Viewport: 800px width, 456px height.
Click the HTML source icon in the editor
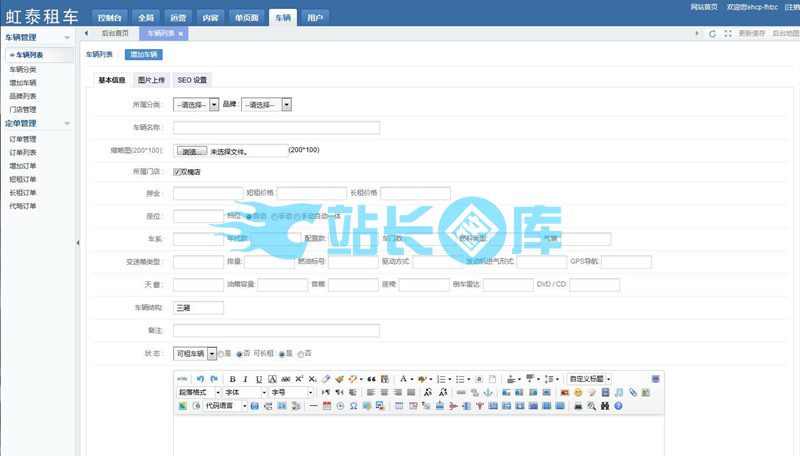tap(182, 379)
